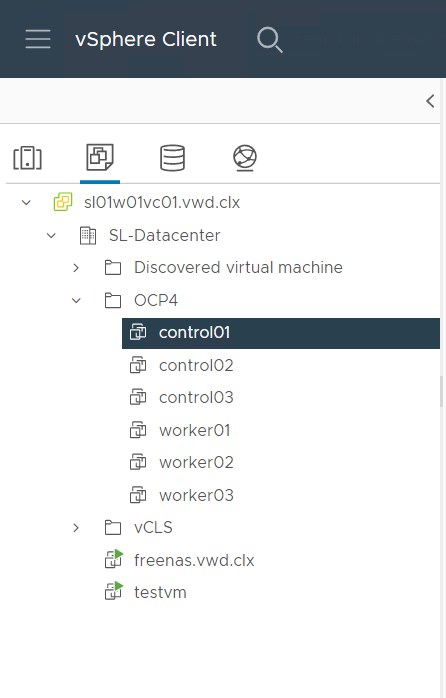Expand the vCLS folder
446x698 pixels.
click(x=76, y=528)
